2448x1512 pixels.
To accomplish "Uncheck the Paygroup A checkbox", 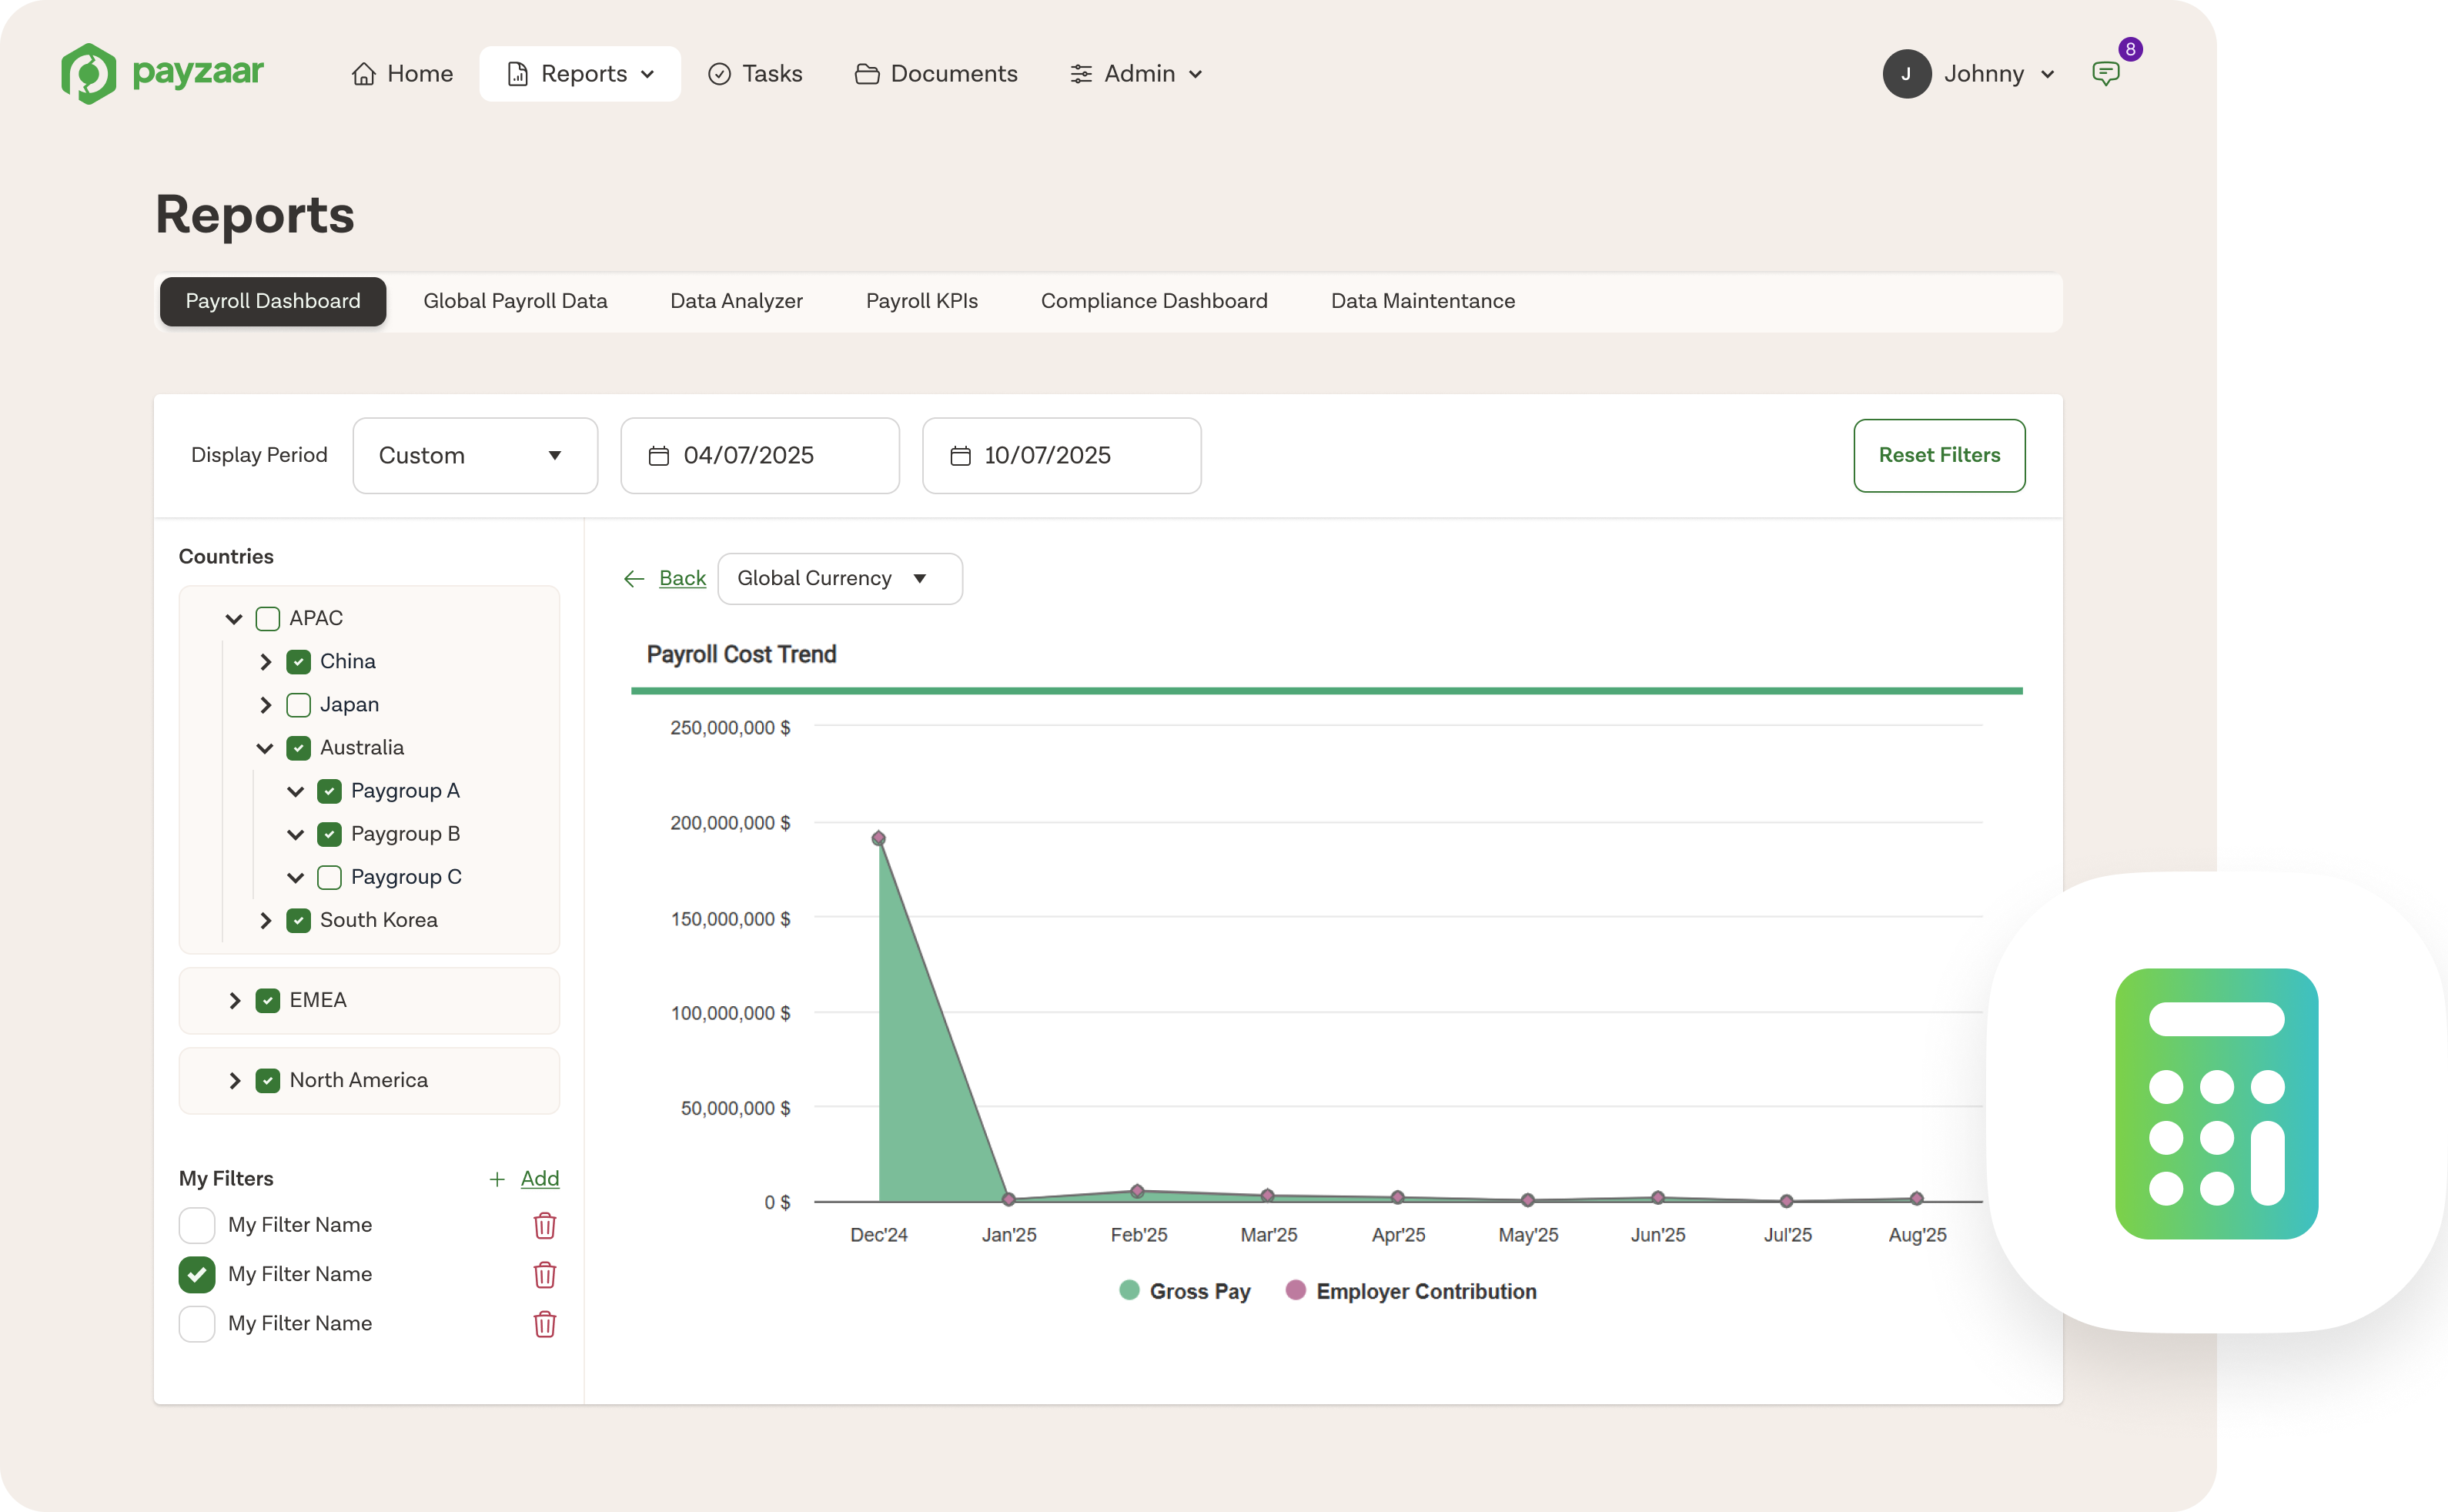I will [x=329, y=790].
